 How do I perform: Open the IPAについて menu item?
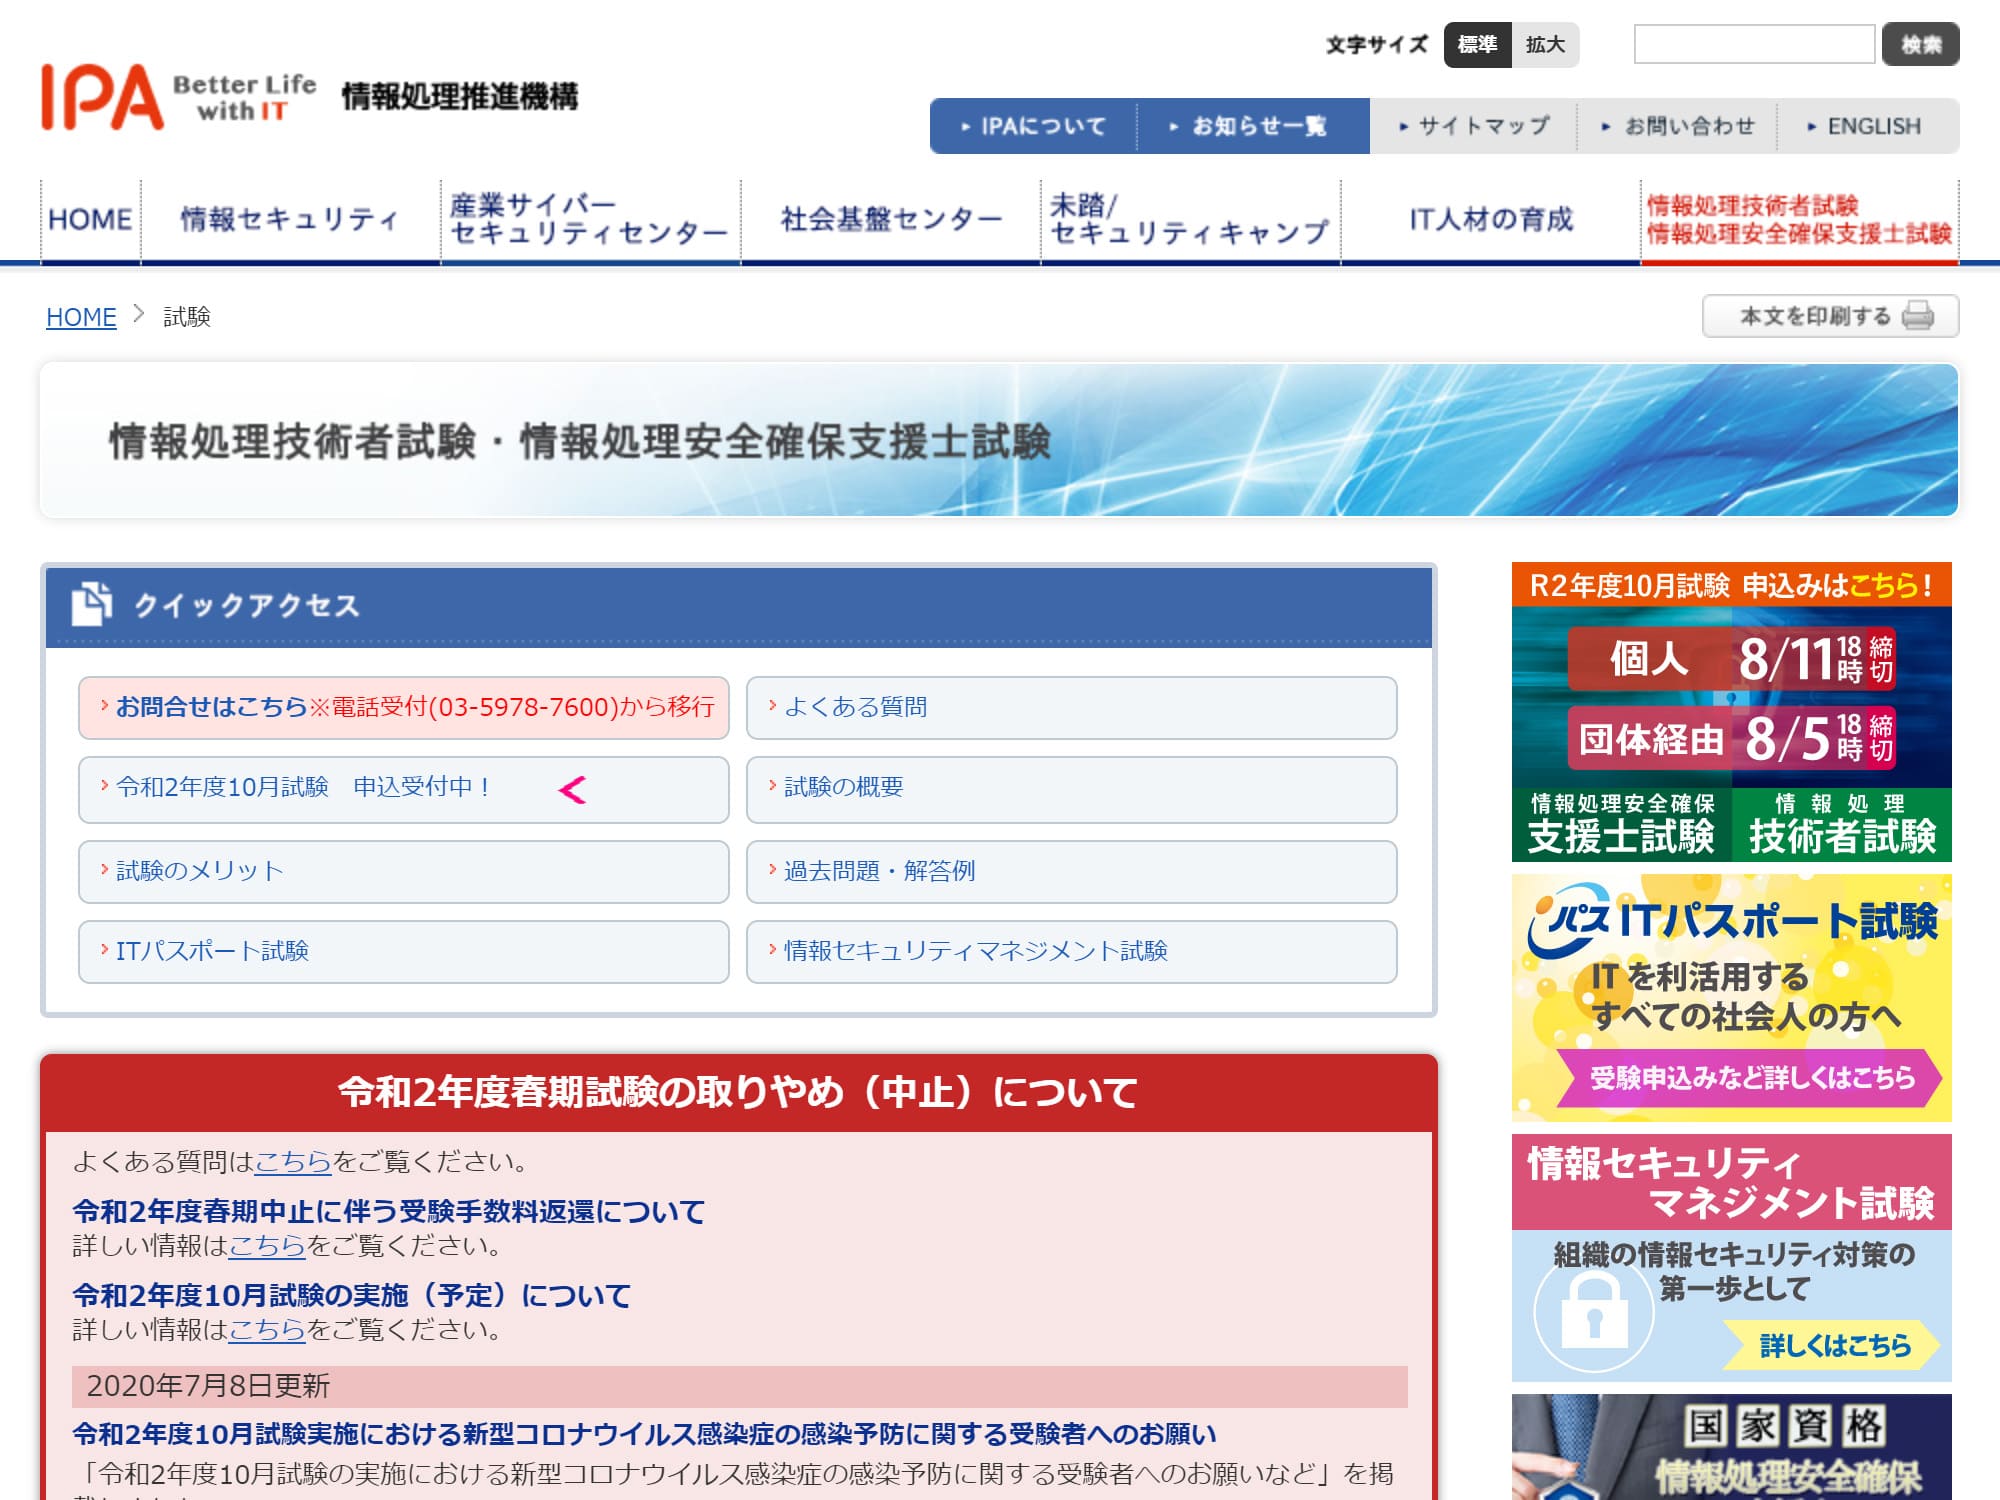(1034, 126)
